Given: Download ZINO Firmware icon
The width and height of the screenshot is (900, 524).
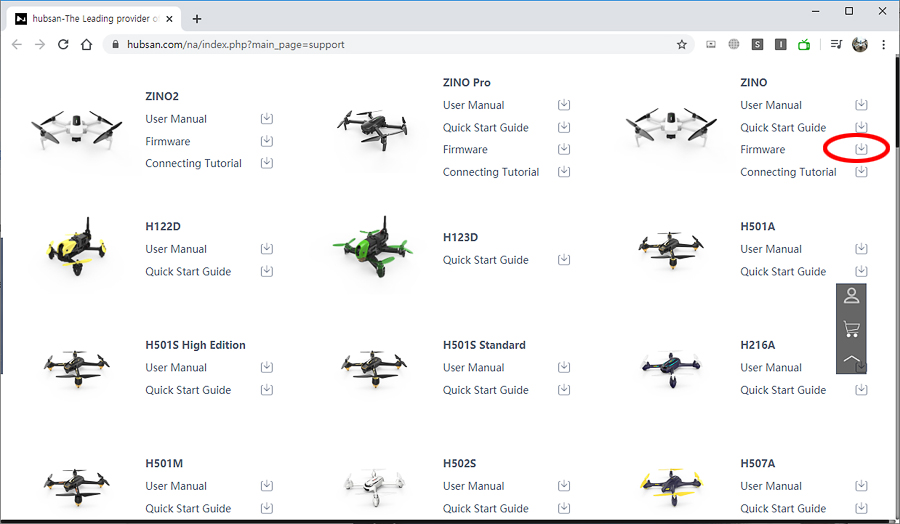Looking at the screenshot, I should 862,149.
